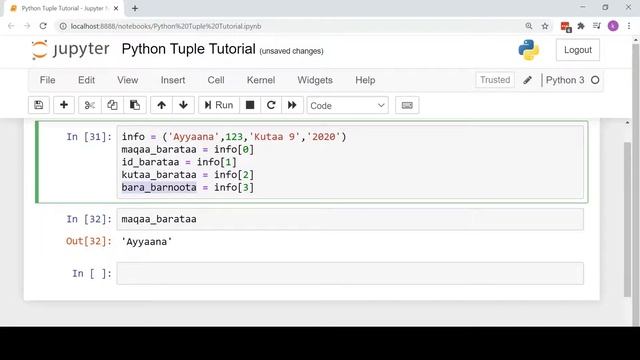Open the File menu
Screen dimensions: 640x360
pyautogui.click(x=47, y=80)
